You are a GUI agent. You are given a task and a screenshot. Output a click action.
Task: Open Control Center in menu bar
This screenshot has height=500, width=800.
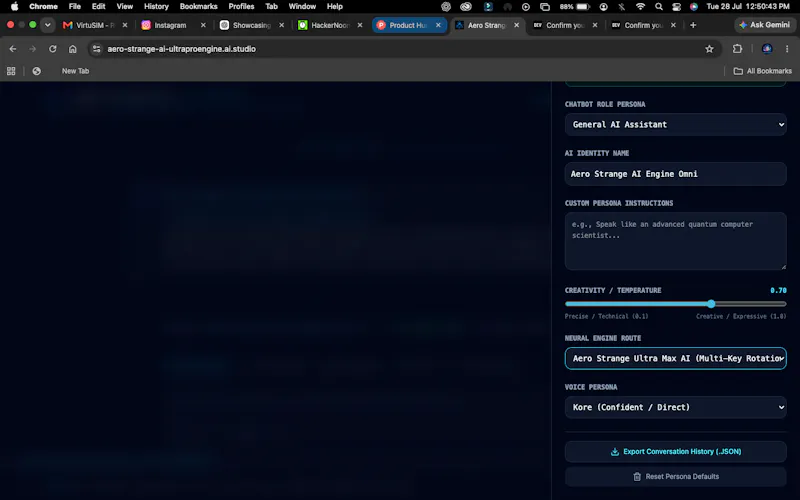[677, 7]
